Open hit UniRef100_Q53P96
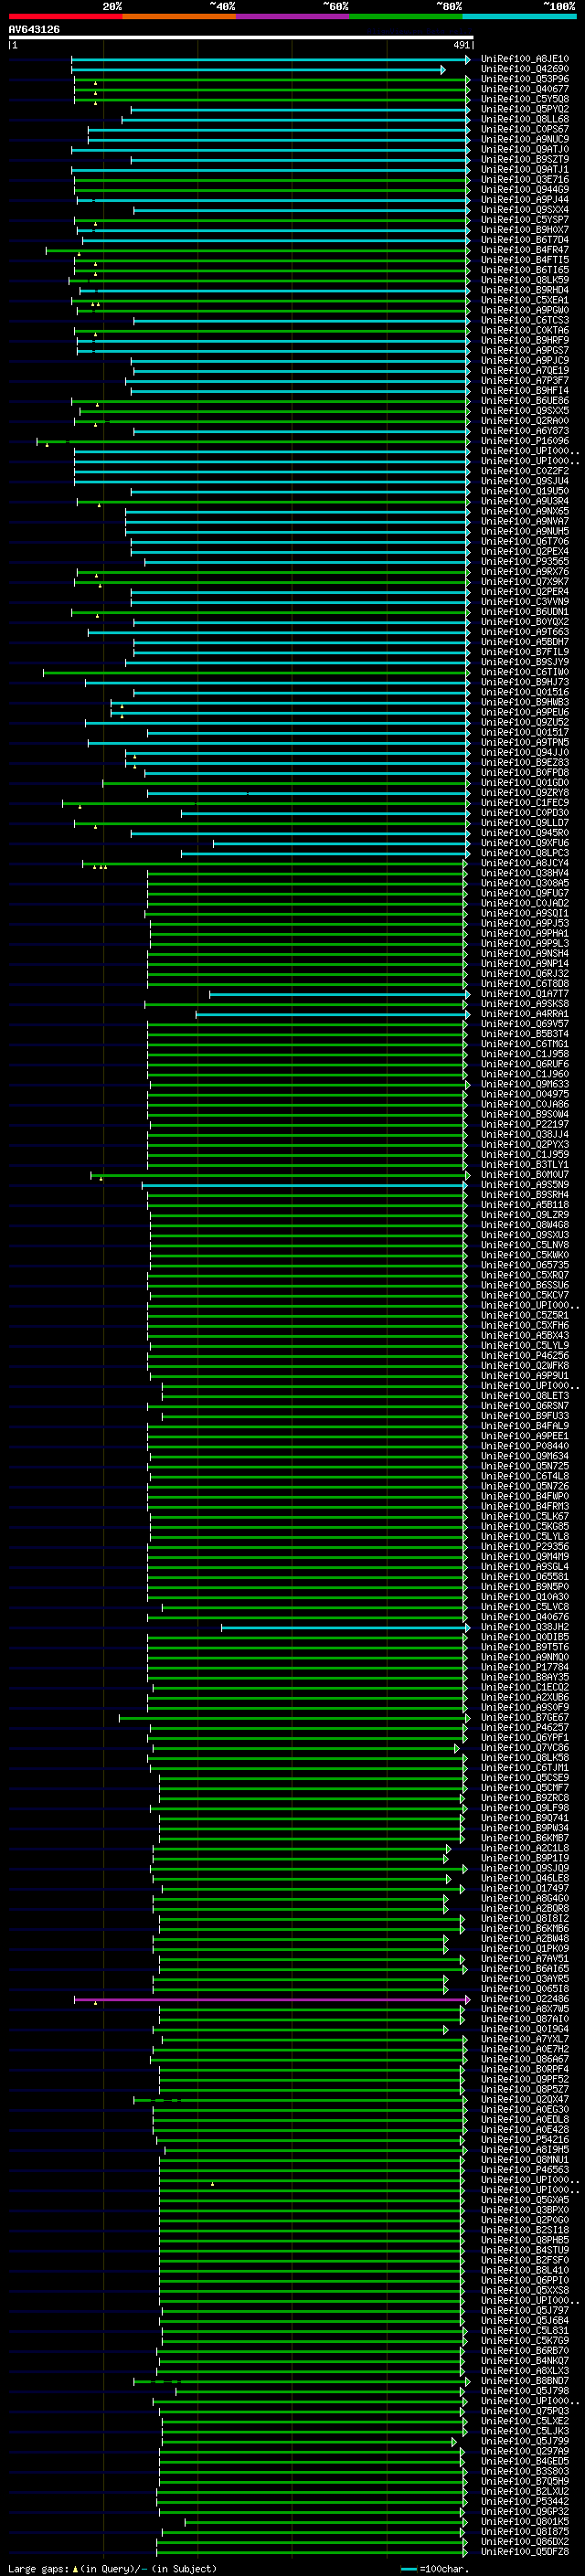 pyautogui.click(x=525, y=79)
